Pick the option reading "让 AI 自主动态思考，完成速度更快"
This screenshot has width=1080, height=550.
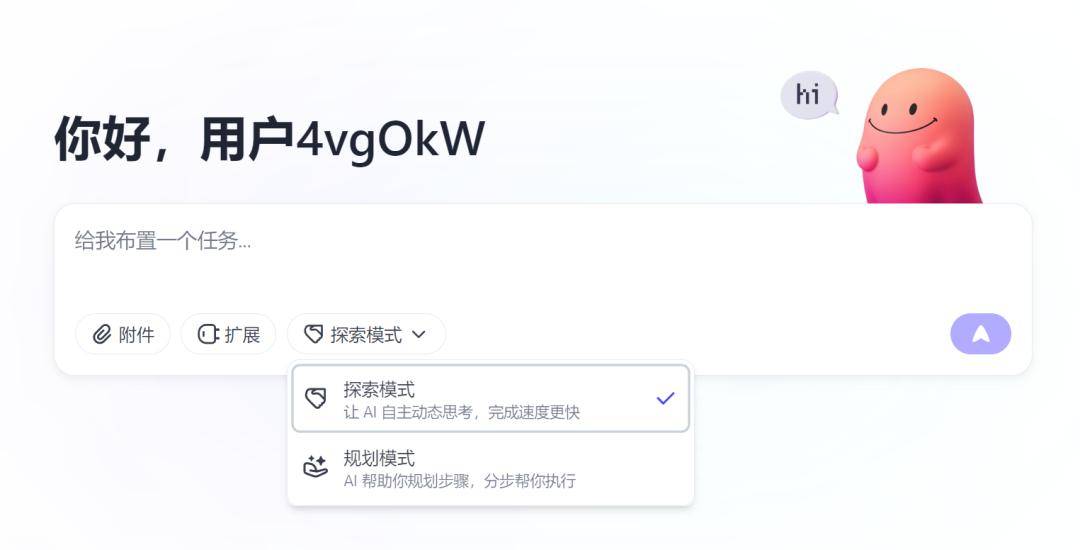pyautogui.click(x=461, y=412)
